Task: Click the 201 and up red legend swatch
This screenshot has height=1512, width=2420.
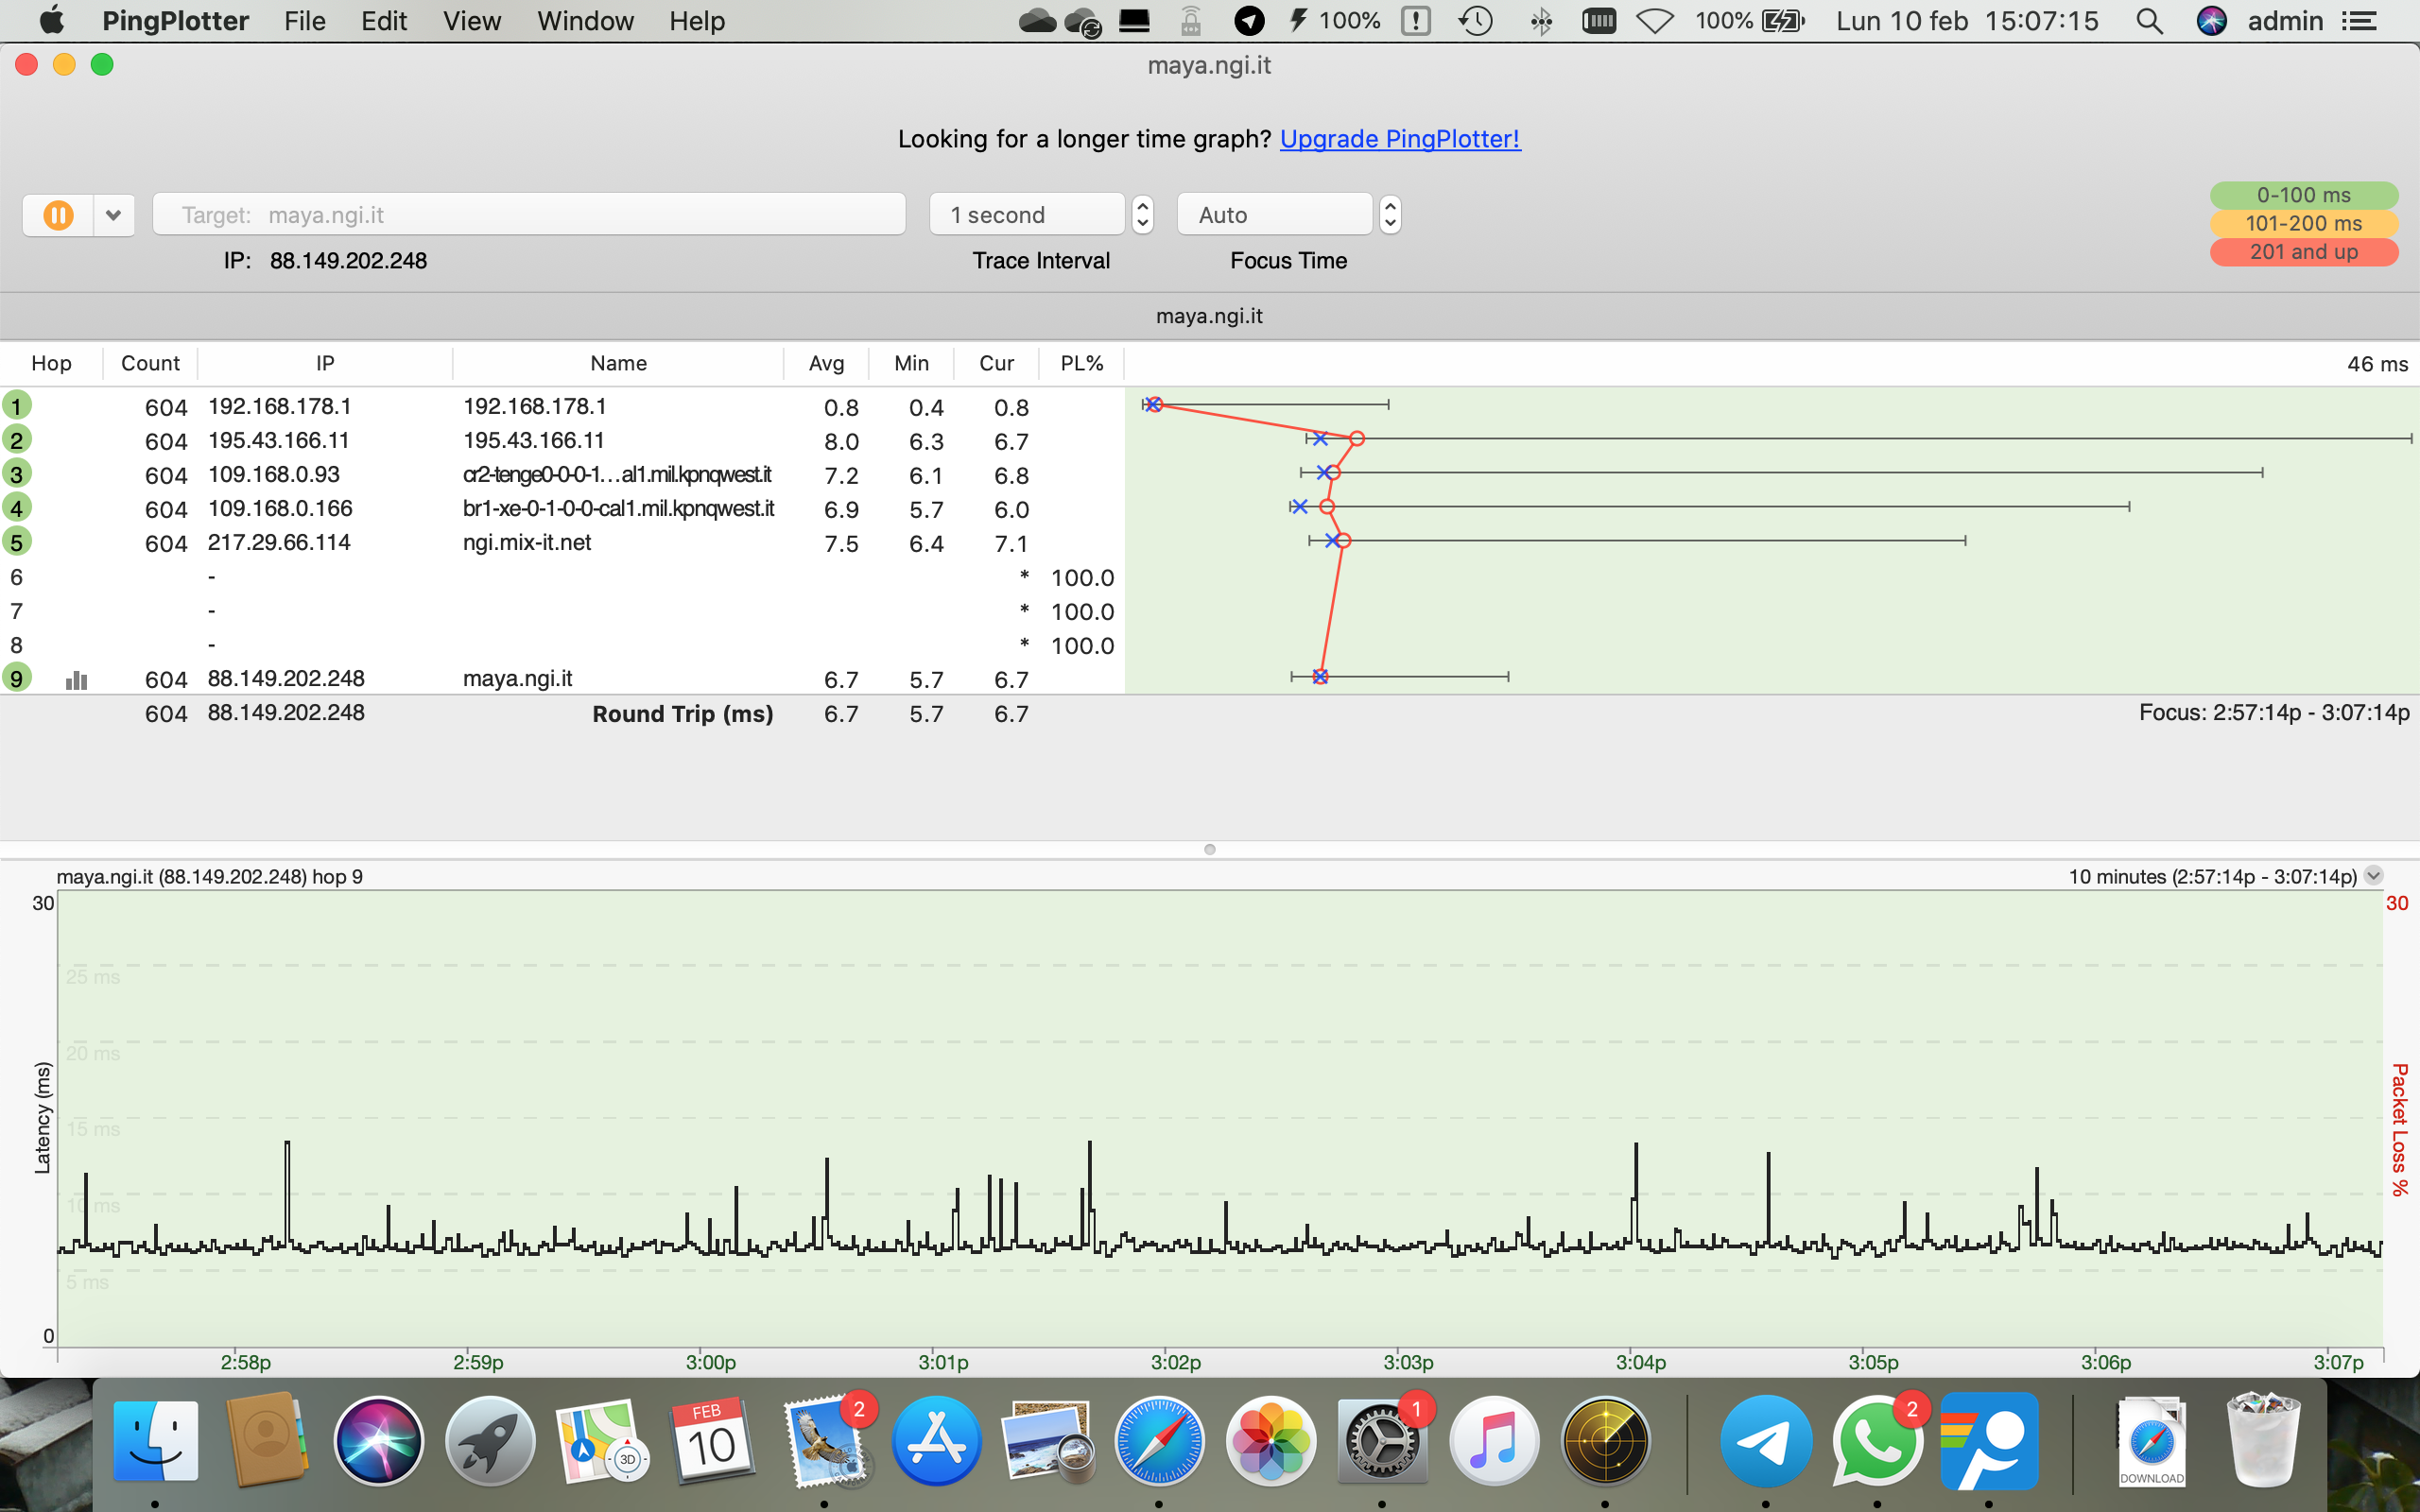Action: tap(2303, 252)
